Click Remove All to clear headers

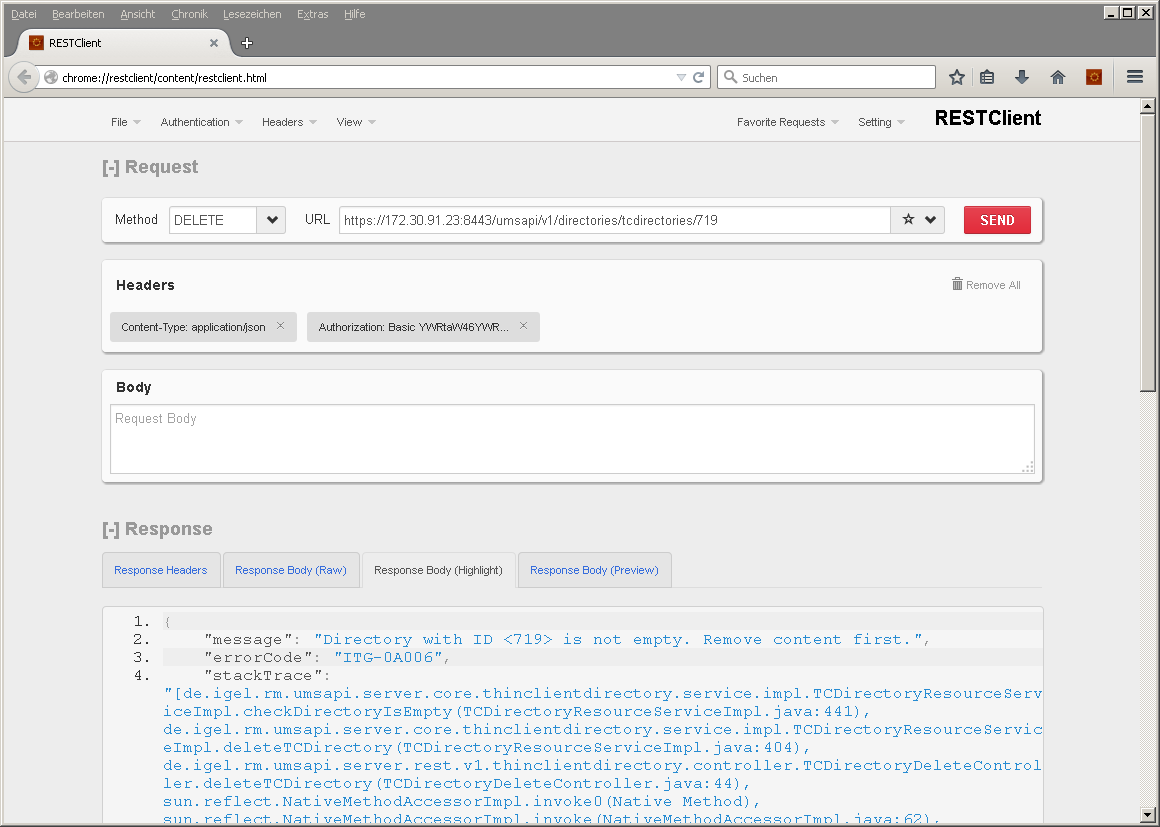click(x=994, y=284)
